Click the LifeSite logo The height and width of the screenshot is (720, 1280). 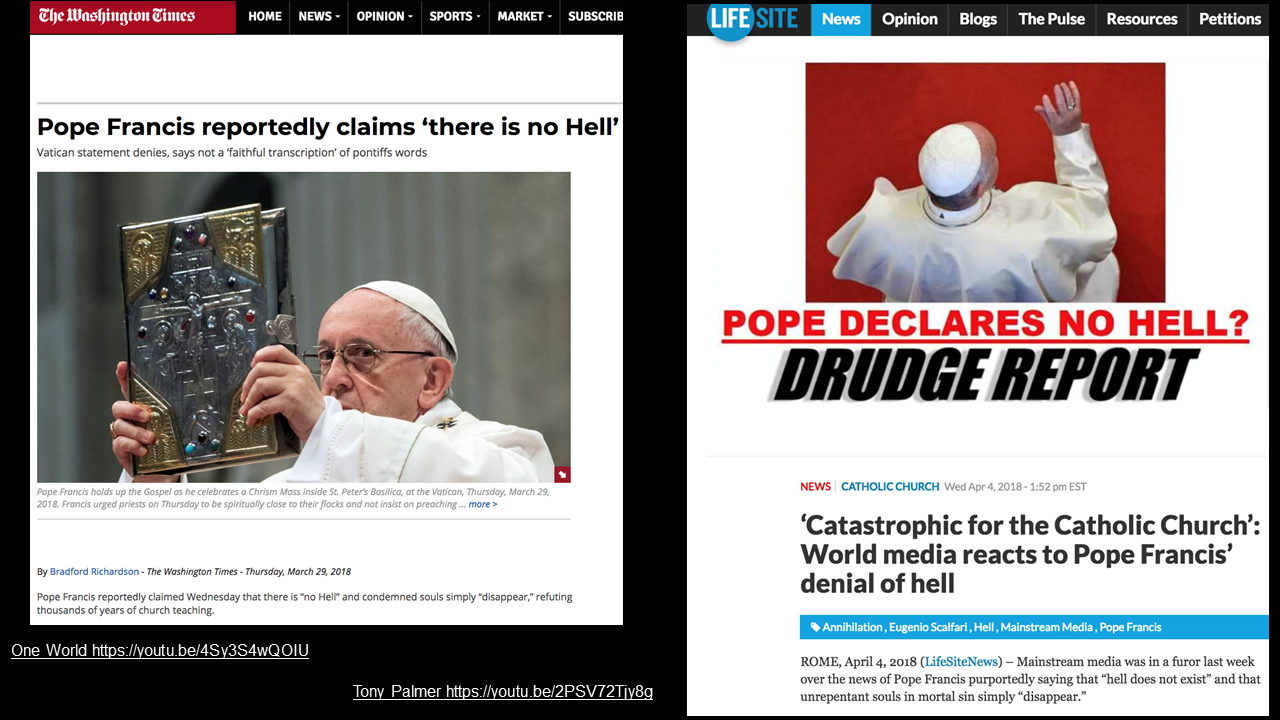pyautogui.click(x=752, y=20)
